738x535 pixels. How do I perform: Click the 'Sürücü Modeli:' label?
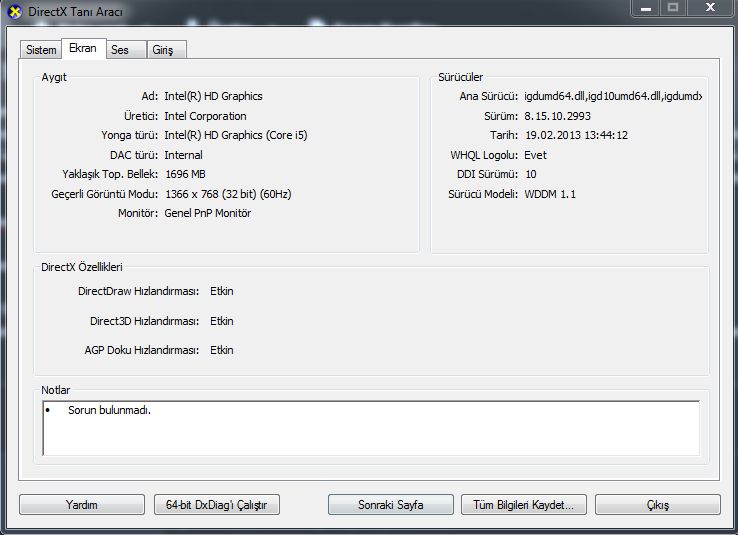pos(483,194)
